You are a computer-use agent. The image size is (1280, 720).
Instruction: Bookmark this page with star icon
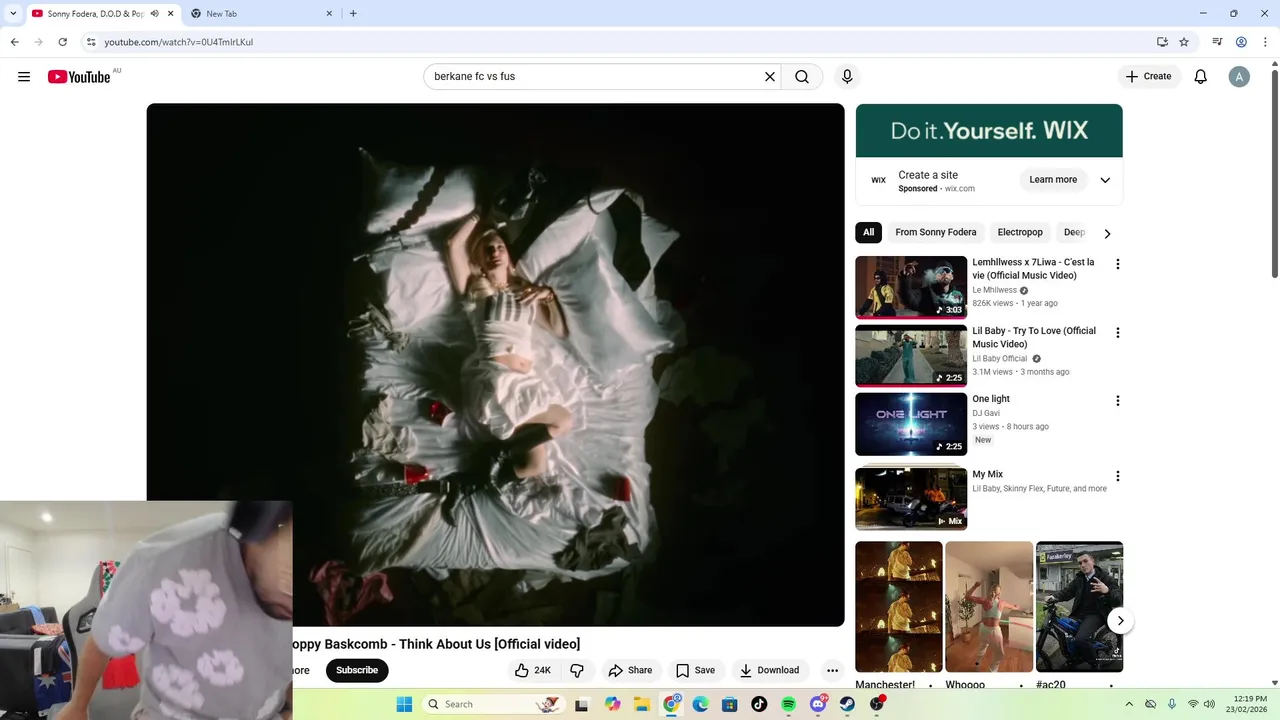(x=1184, y=42)
